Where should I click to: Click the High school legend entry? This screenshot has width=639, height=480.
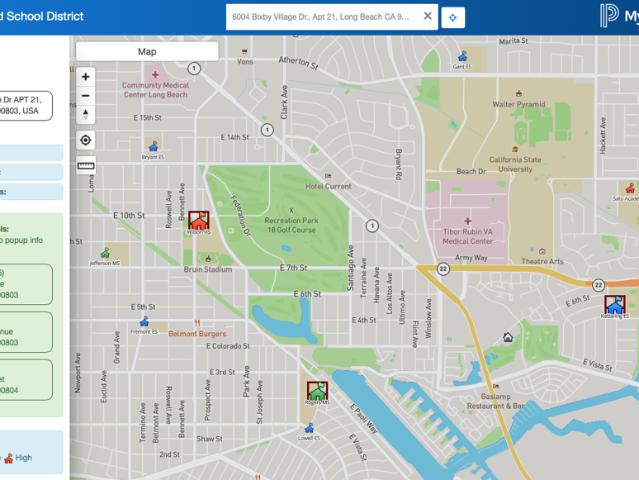pyautogui.click(x=17, y=458)
